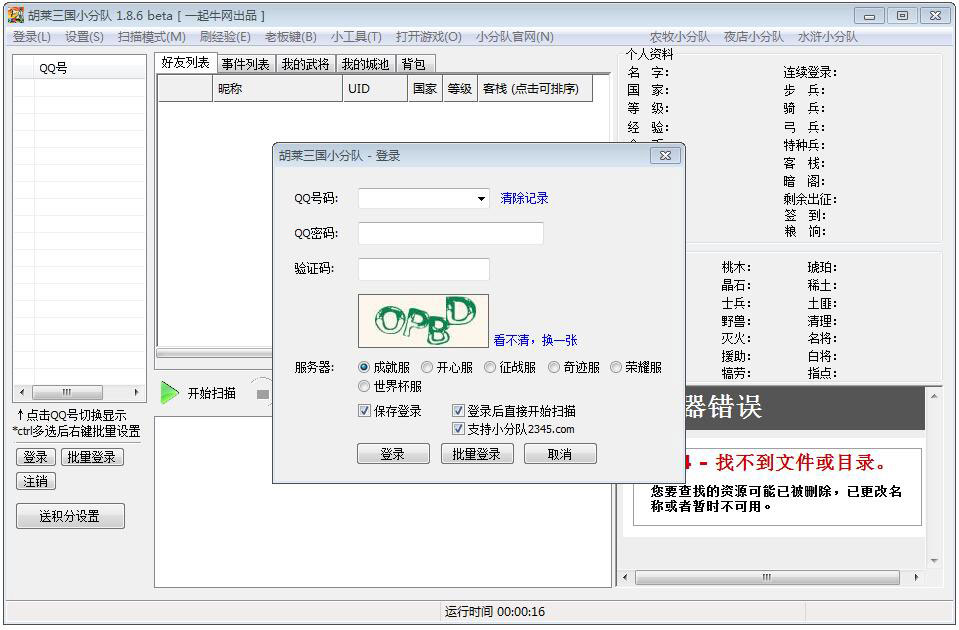Viewport: 959px width, 630px height.
Task: Disable the 登录后直接开始扫描 option
Action: tap(458, 411)
